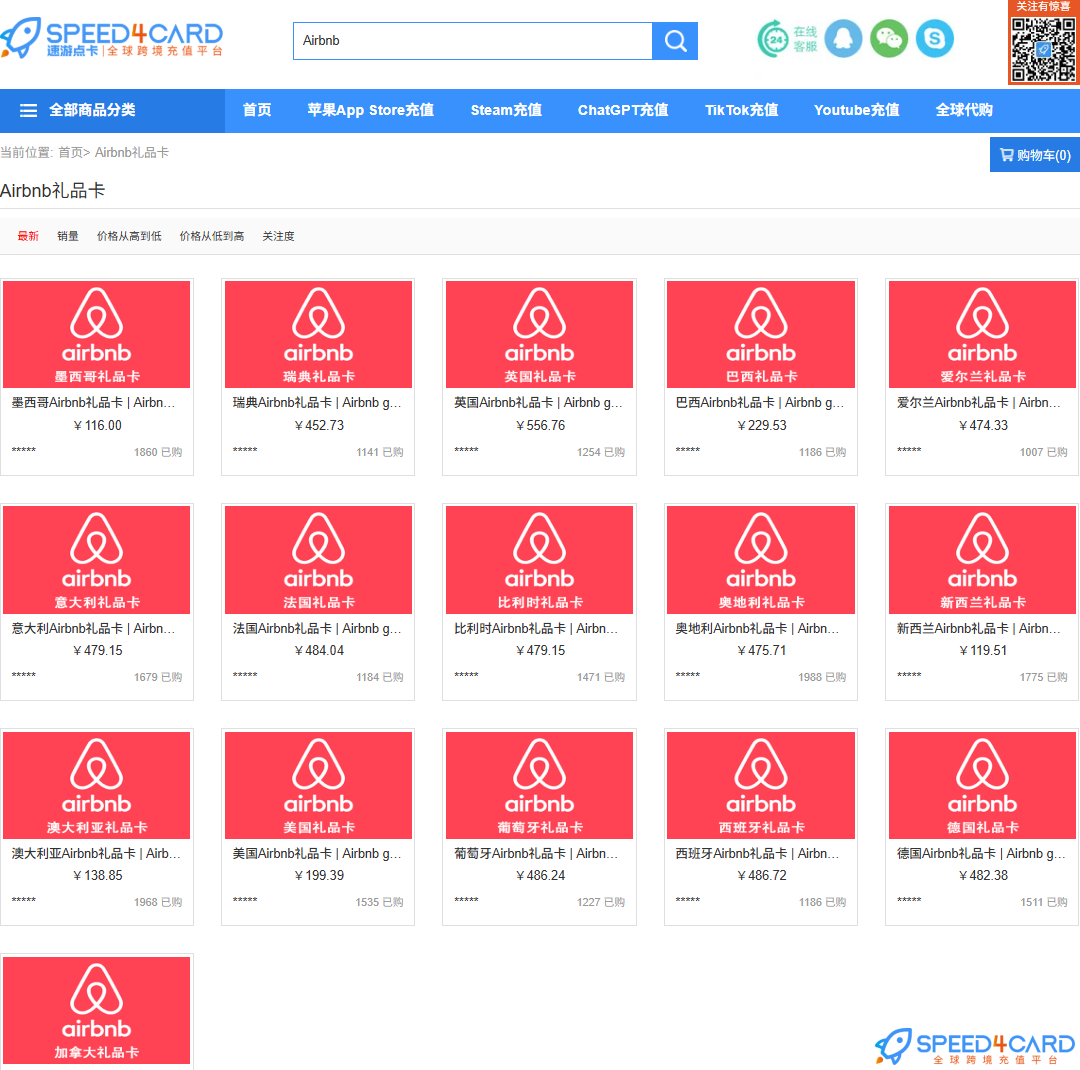Sort by 价格从高到低
This screenshot has width=1080, height=1070.
129,236
